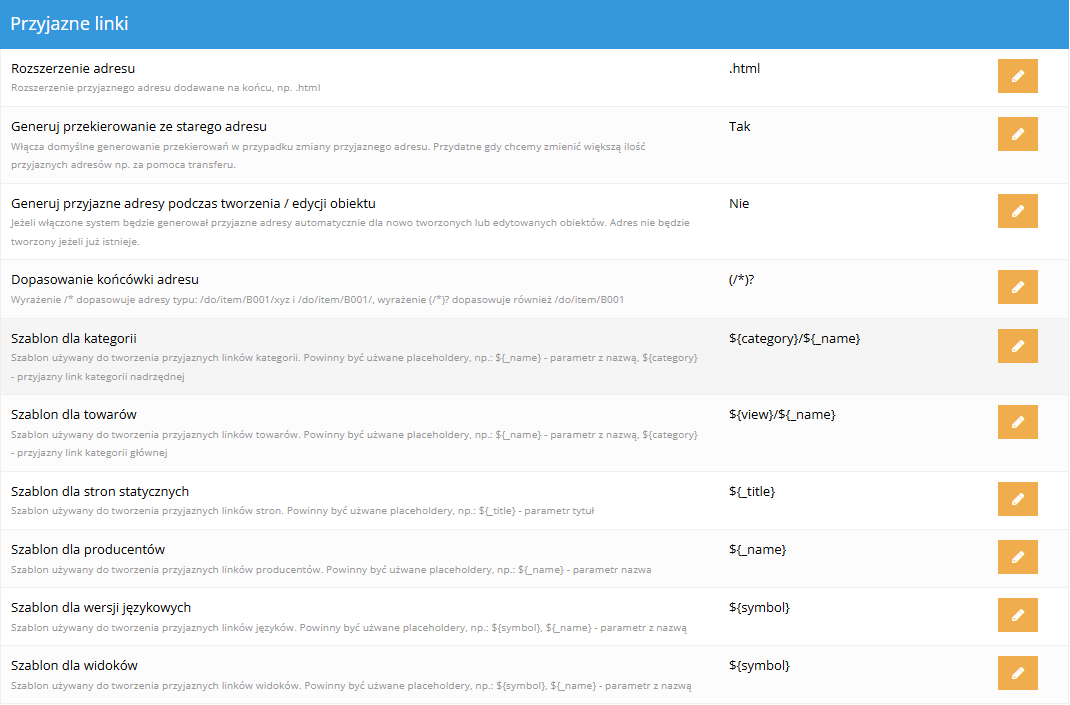
Task: Click the description mentioning "przyjaznych linków producentów"
Action: 331,569
